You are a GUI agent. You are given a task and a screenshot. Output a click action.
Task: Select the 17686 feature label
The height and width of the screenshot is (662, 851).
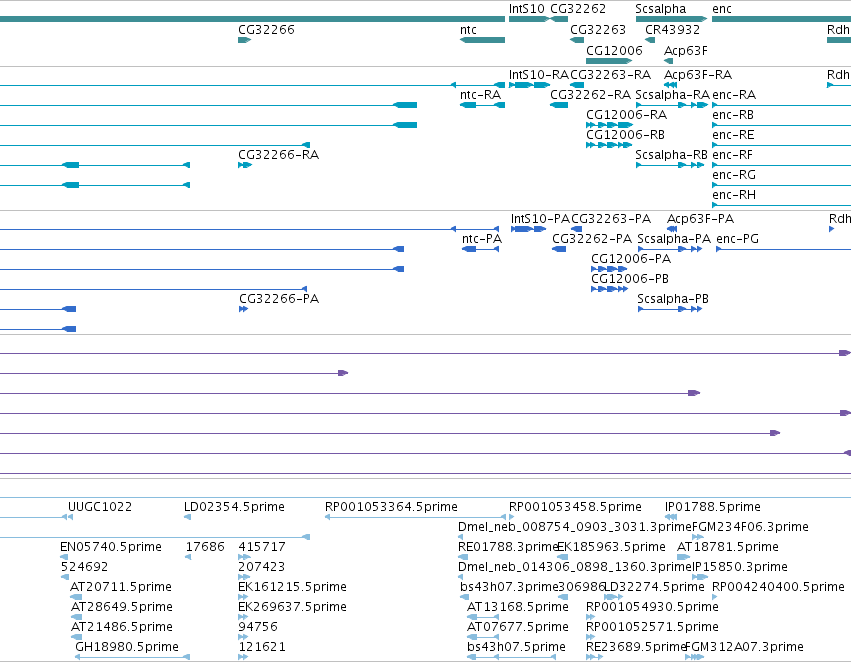[x=205, y=547]
